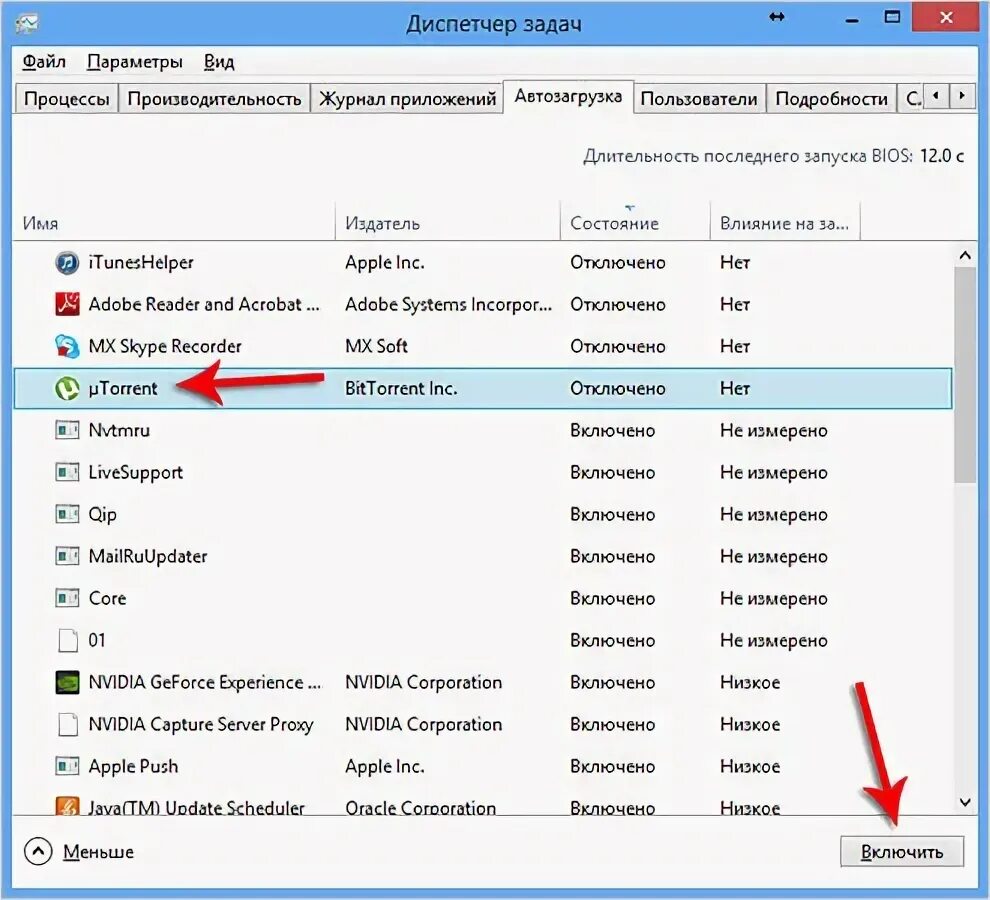990x900 pixels.
Task: Select the MX Skype Recorder row name
Action: point(165,346)
